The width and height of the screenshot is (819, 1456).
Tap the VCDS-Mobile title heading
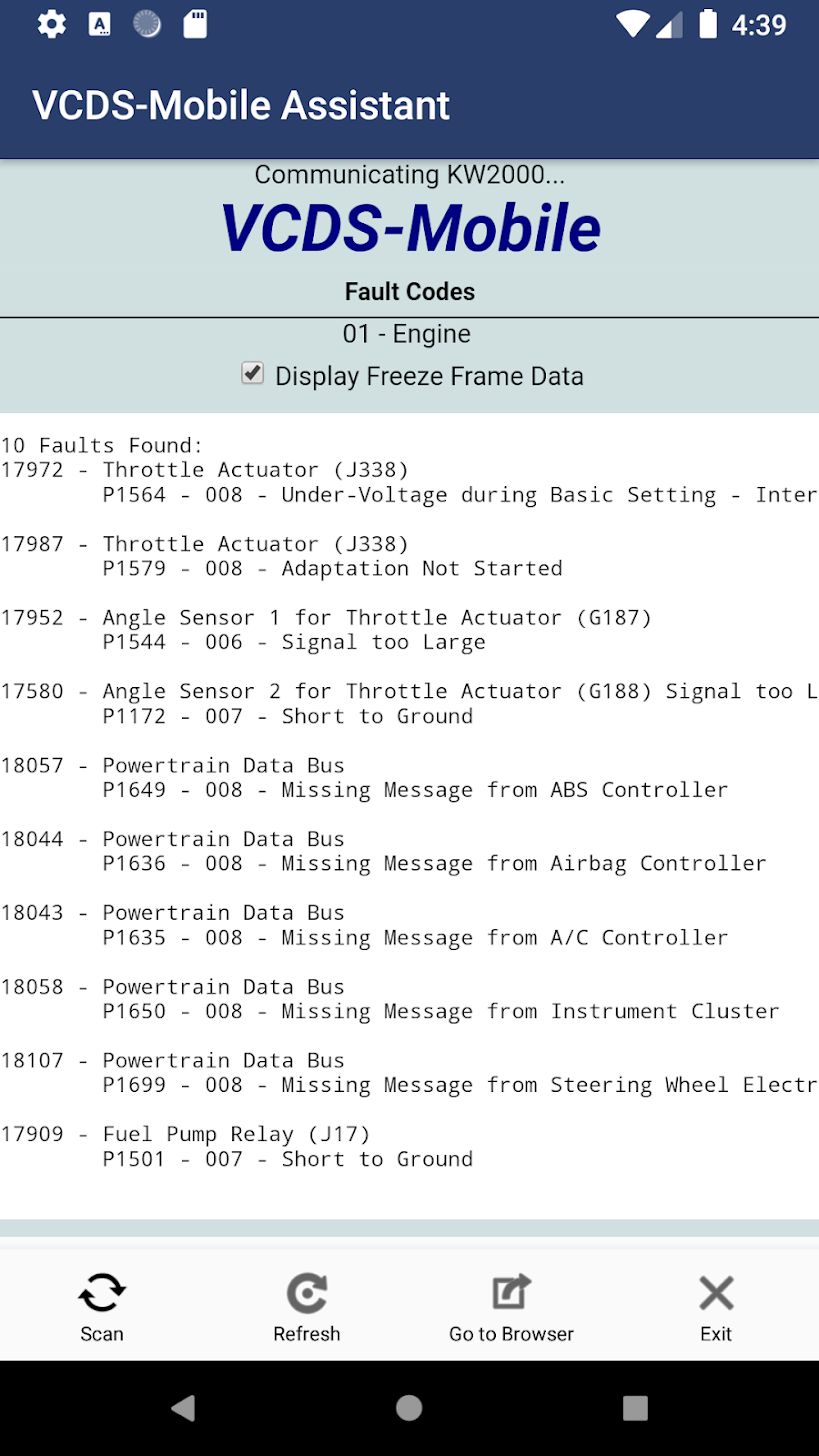click(410, 227)
